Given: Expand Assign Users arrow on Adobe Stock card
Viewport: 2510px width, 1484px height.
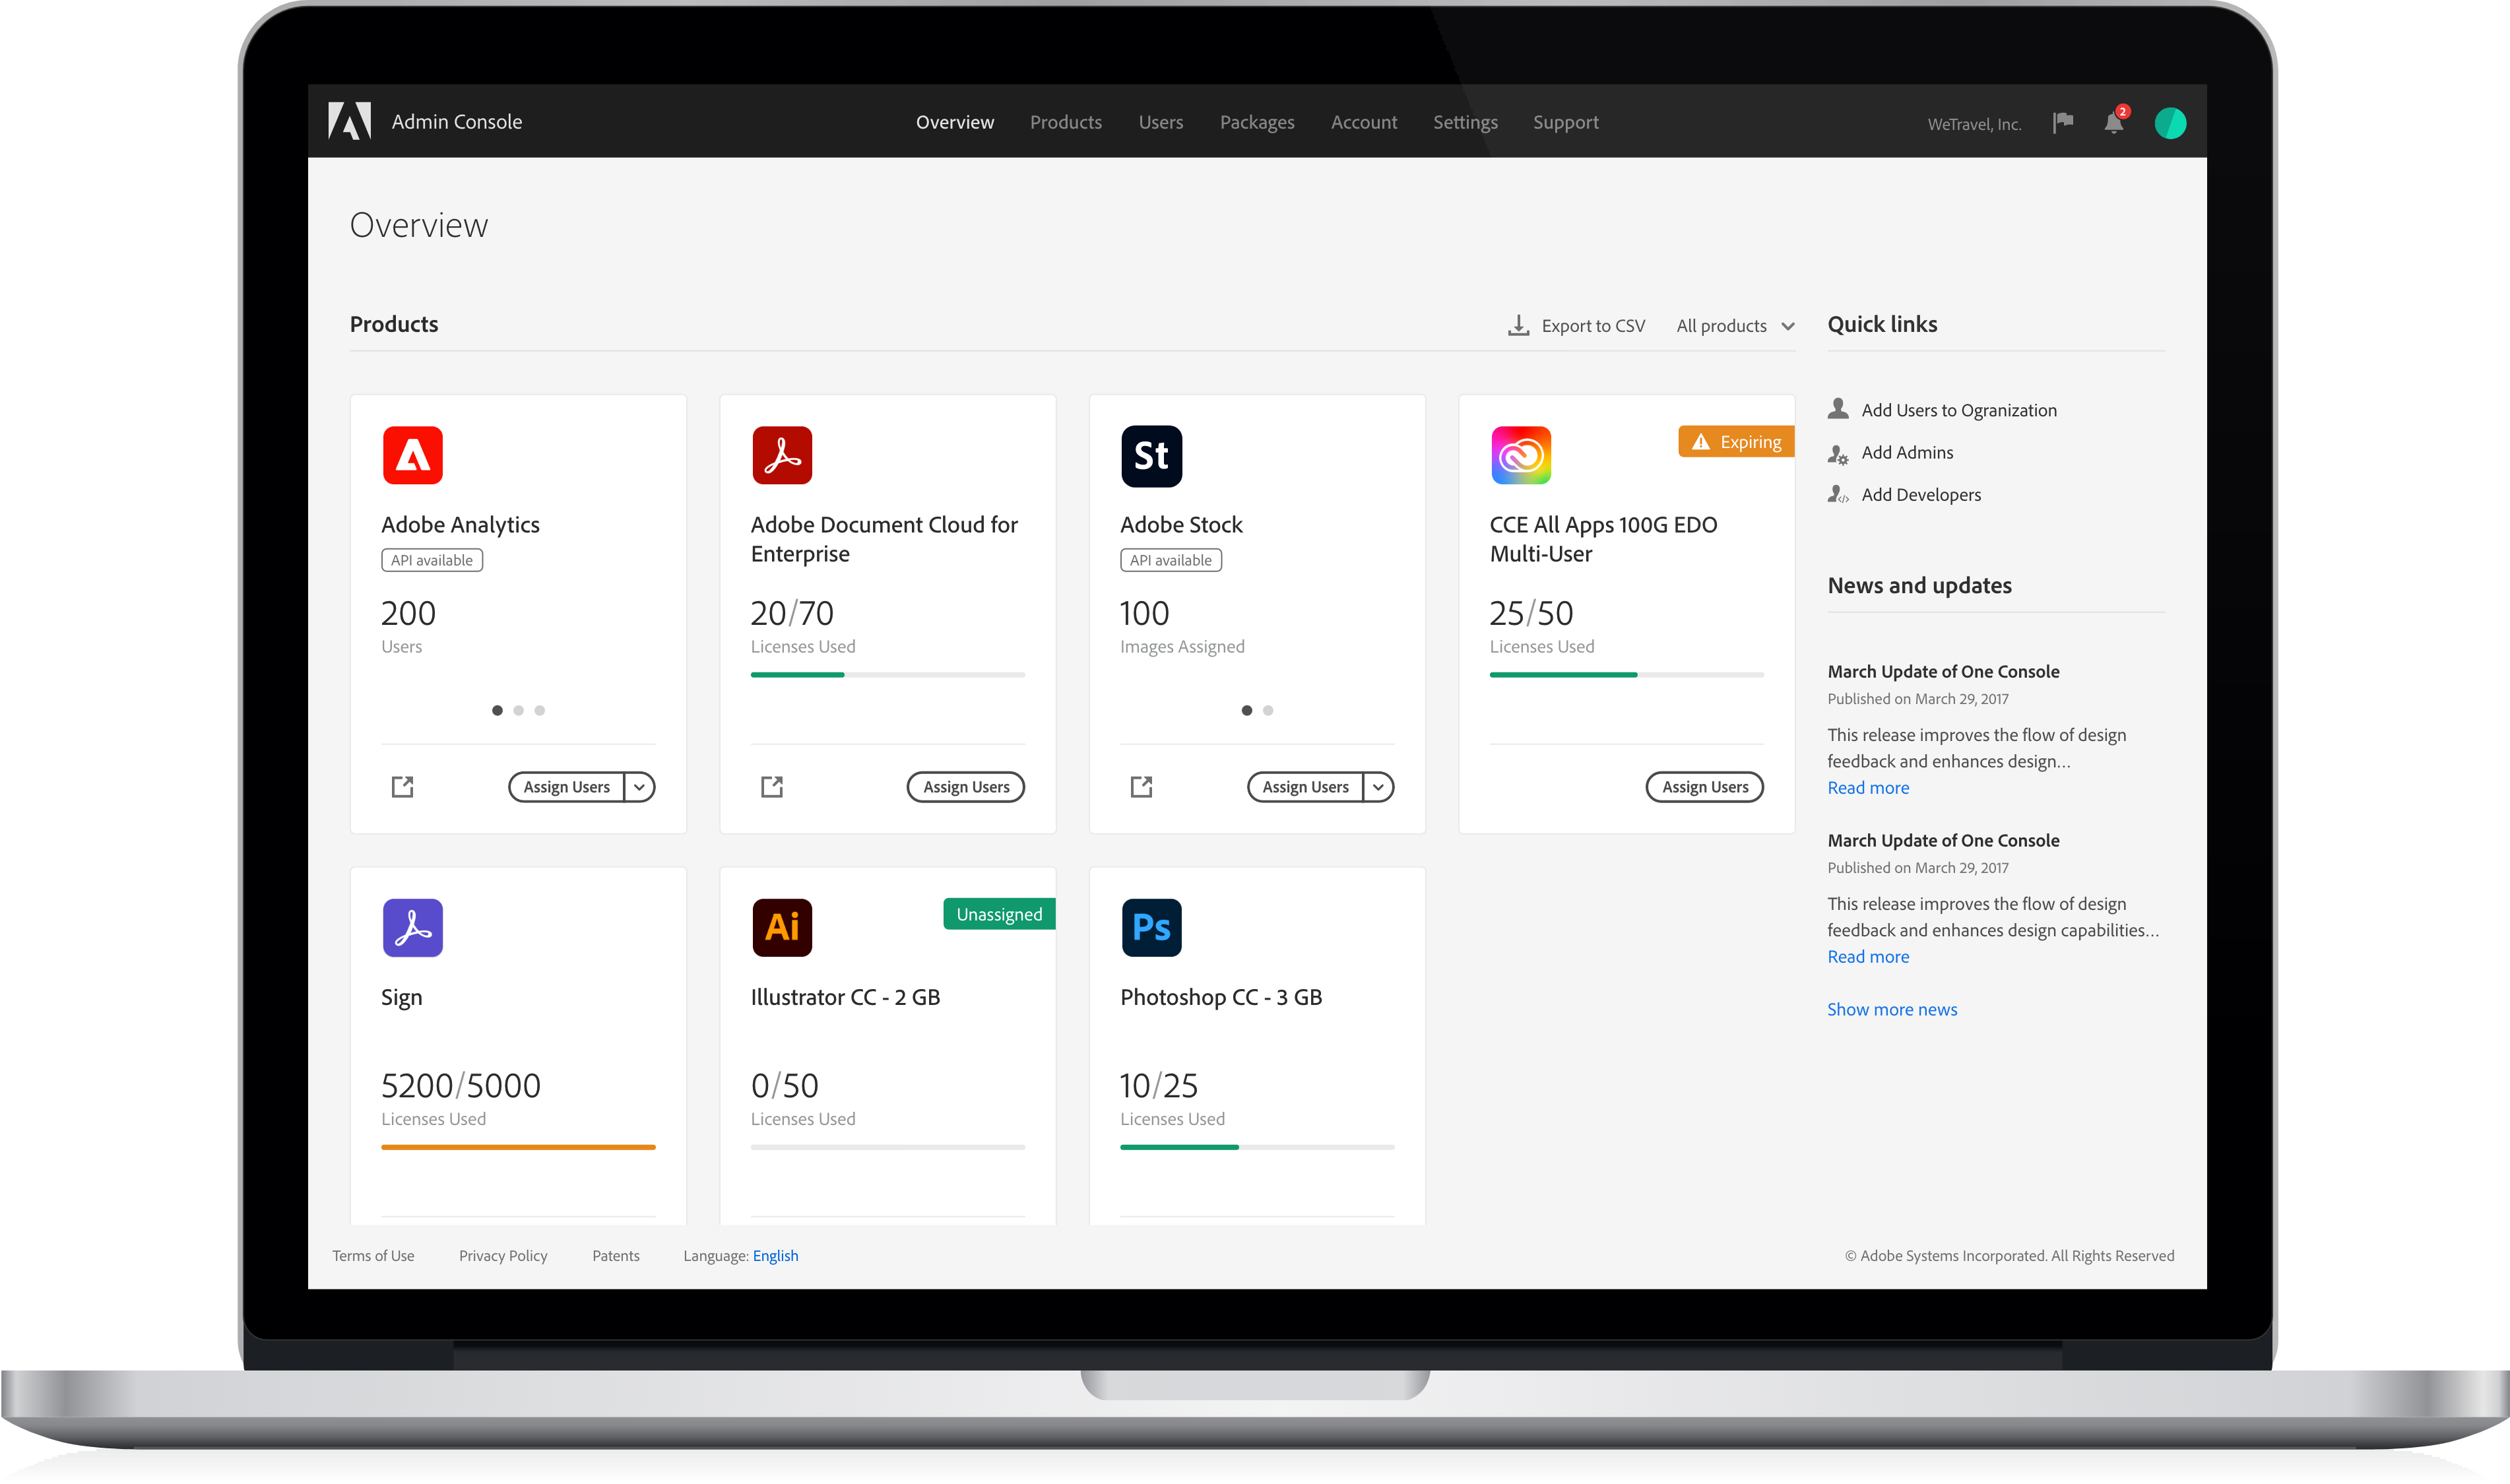Looking at the screenshot, I should point(1379,787).
